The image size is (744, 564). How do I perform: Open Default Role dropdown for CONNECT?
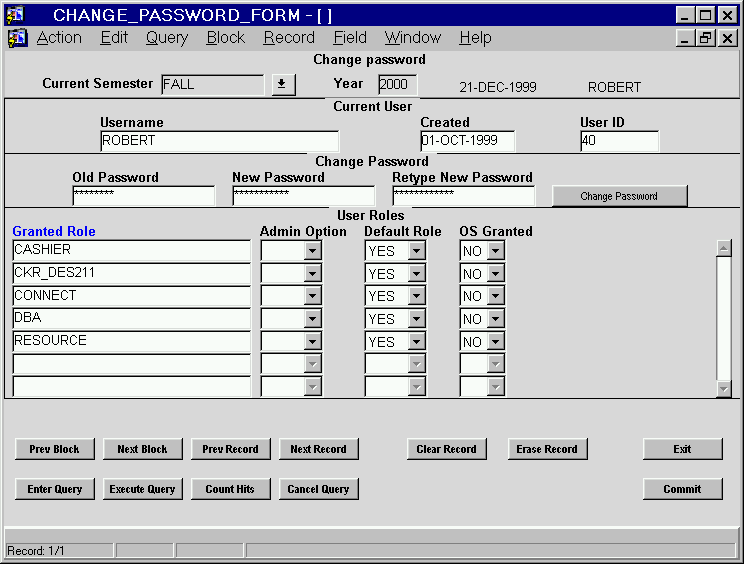417,296
